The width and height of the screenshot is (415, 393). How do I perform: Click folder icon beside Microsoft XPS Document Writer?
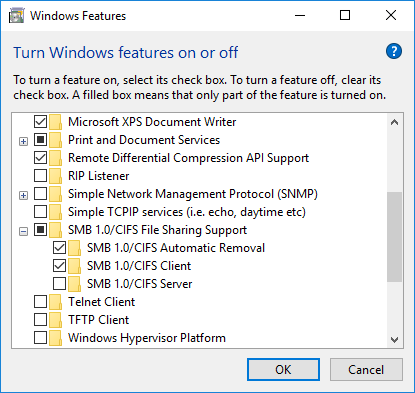coord(55,122)
